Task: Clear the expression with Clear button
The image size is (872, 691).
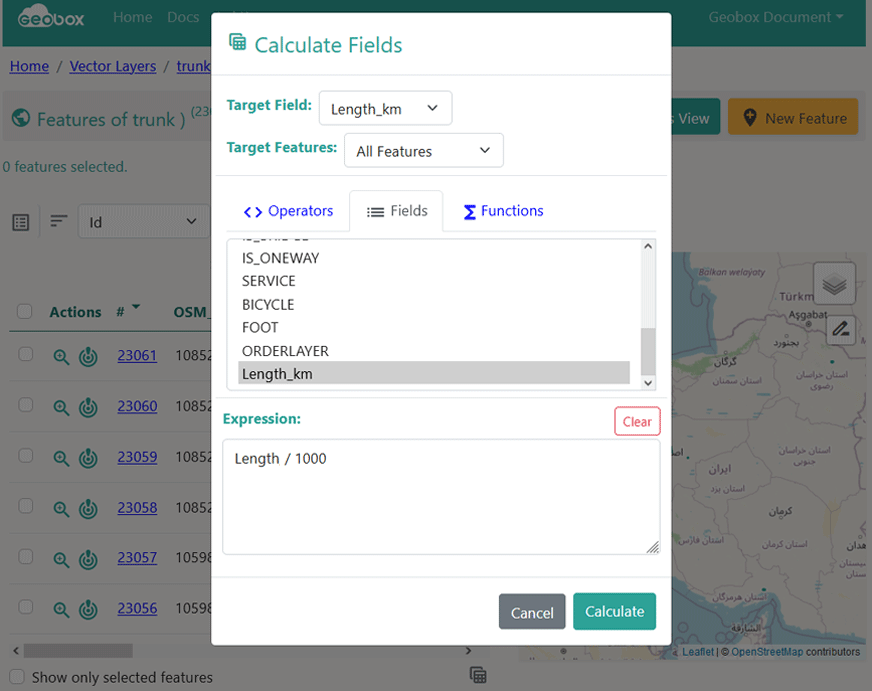Action: pos(637,421)
